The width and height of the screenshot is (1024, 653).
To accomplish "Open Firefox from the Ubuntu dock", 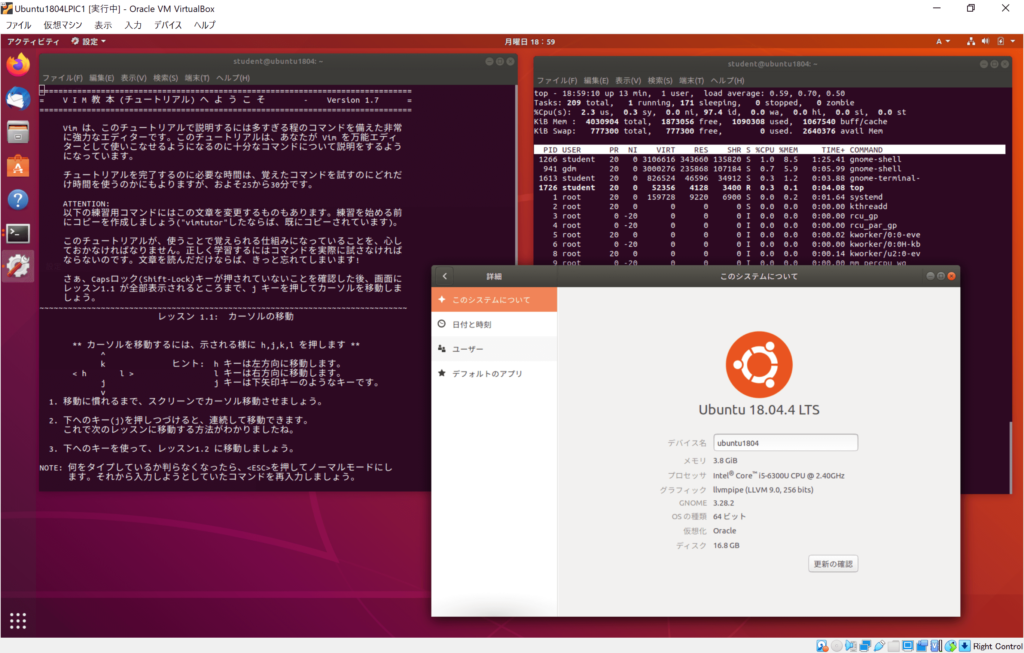I will click(x=18, y=65).
